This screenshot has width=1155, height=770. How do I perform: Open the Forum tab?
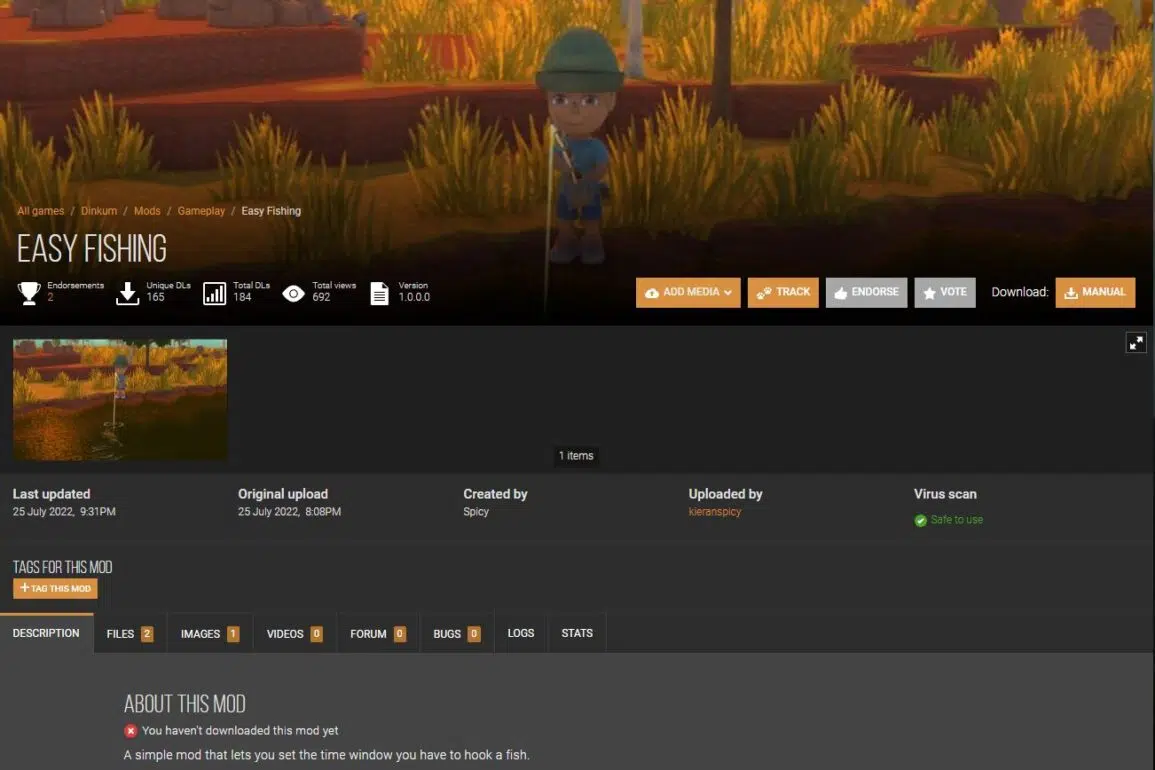pyautogui.click(x=378, y=634)
